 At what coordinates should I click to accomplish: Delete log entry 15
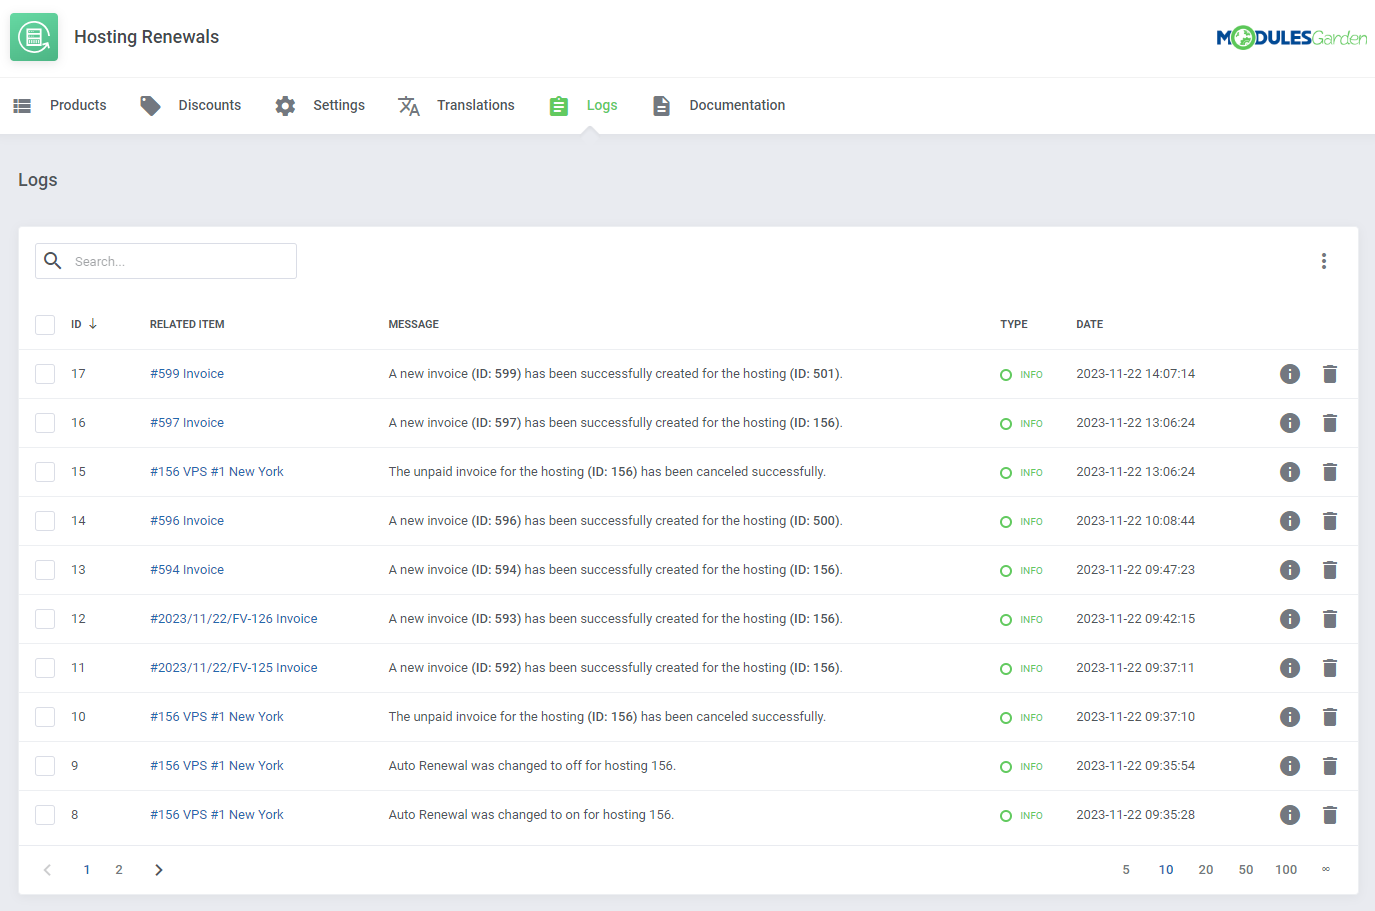click(x=1330, y=472)
